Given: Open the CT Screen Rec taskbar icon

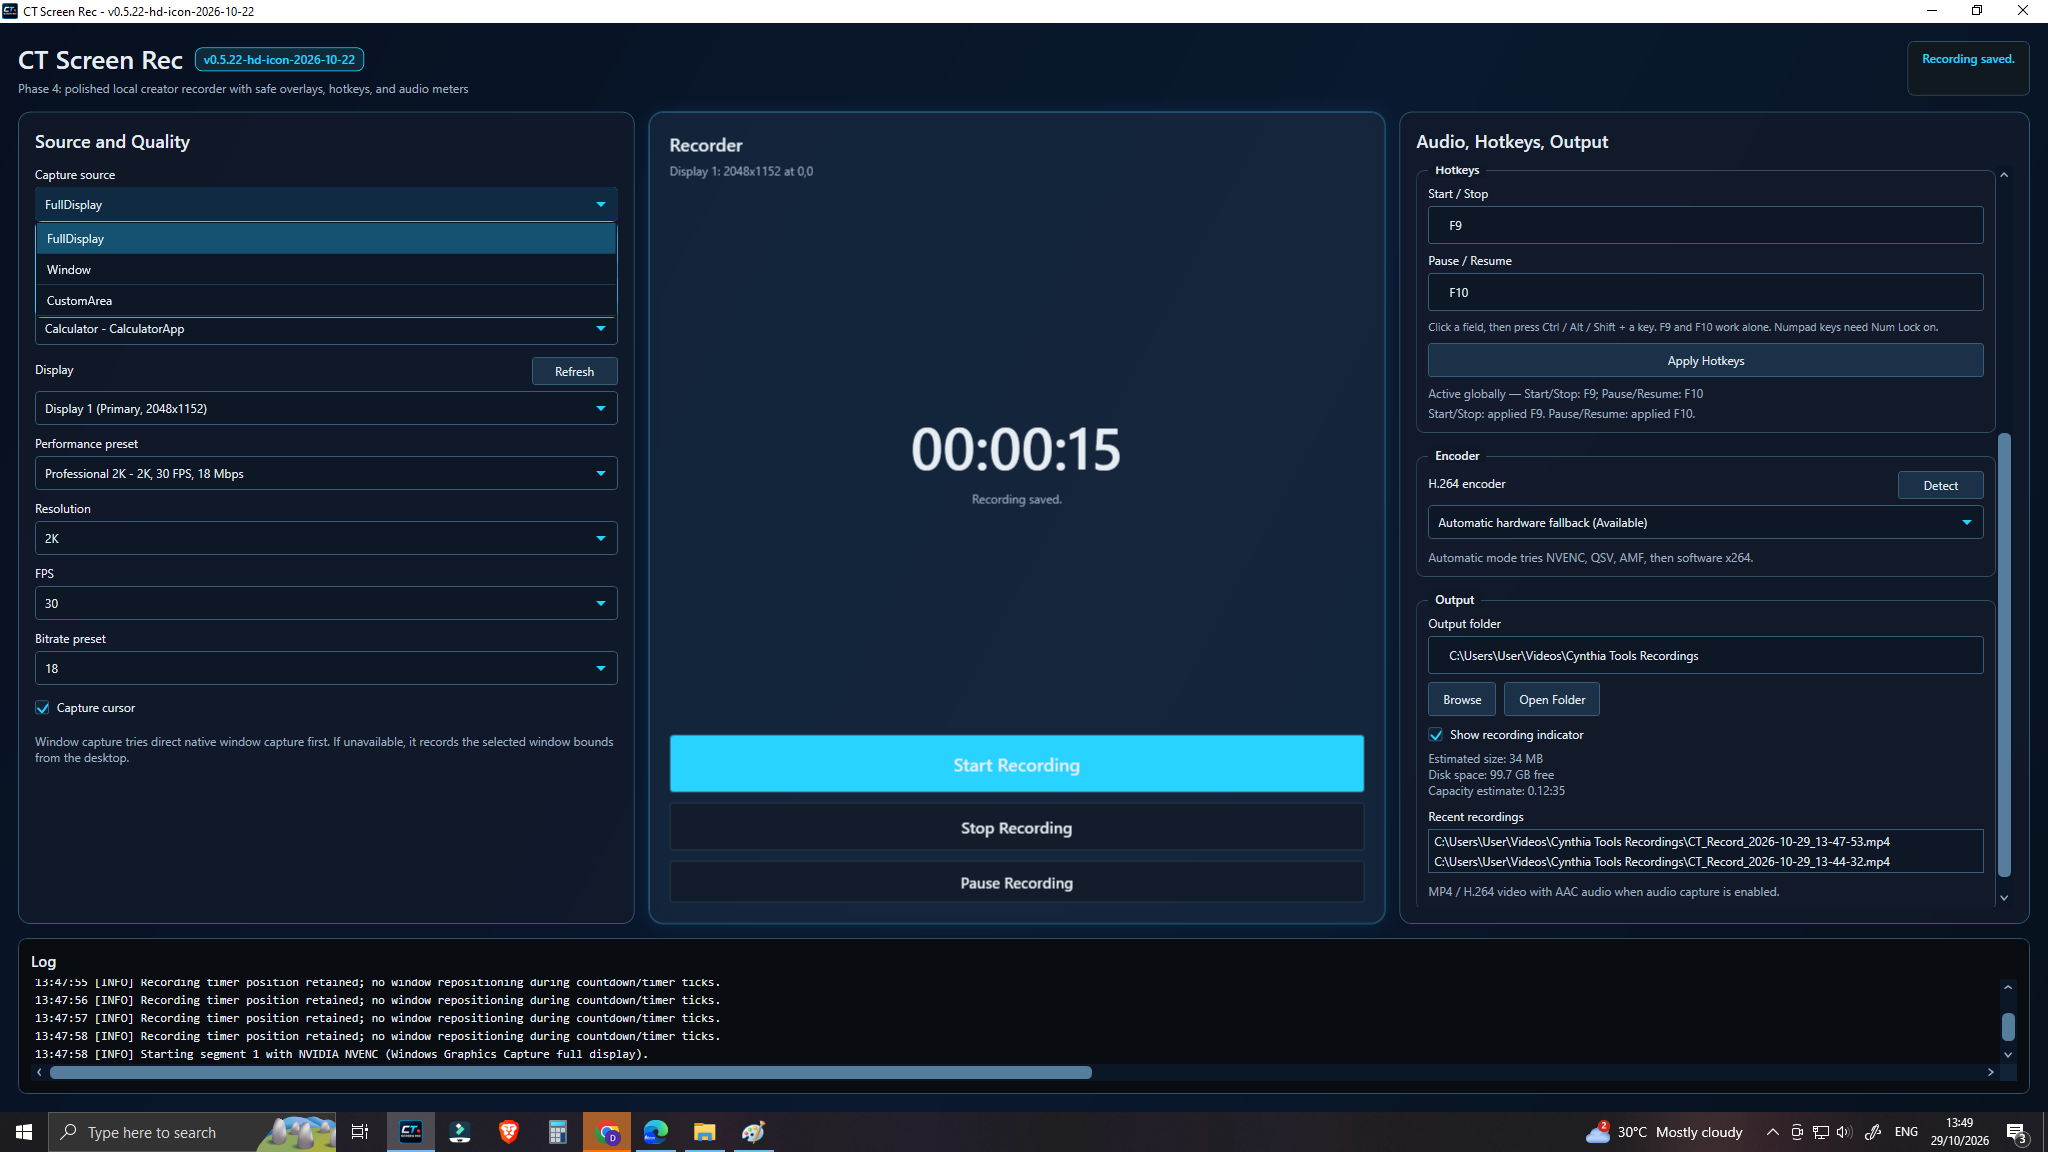Looking at the screenshot, I should (x=411, y=1132).
